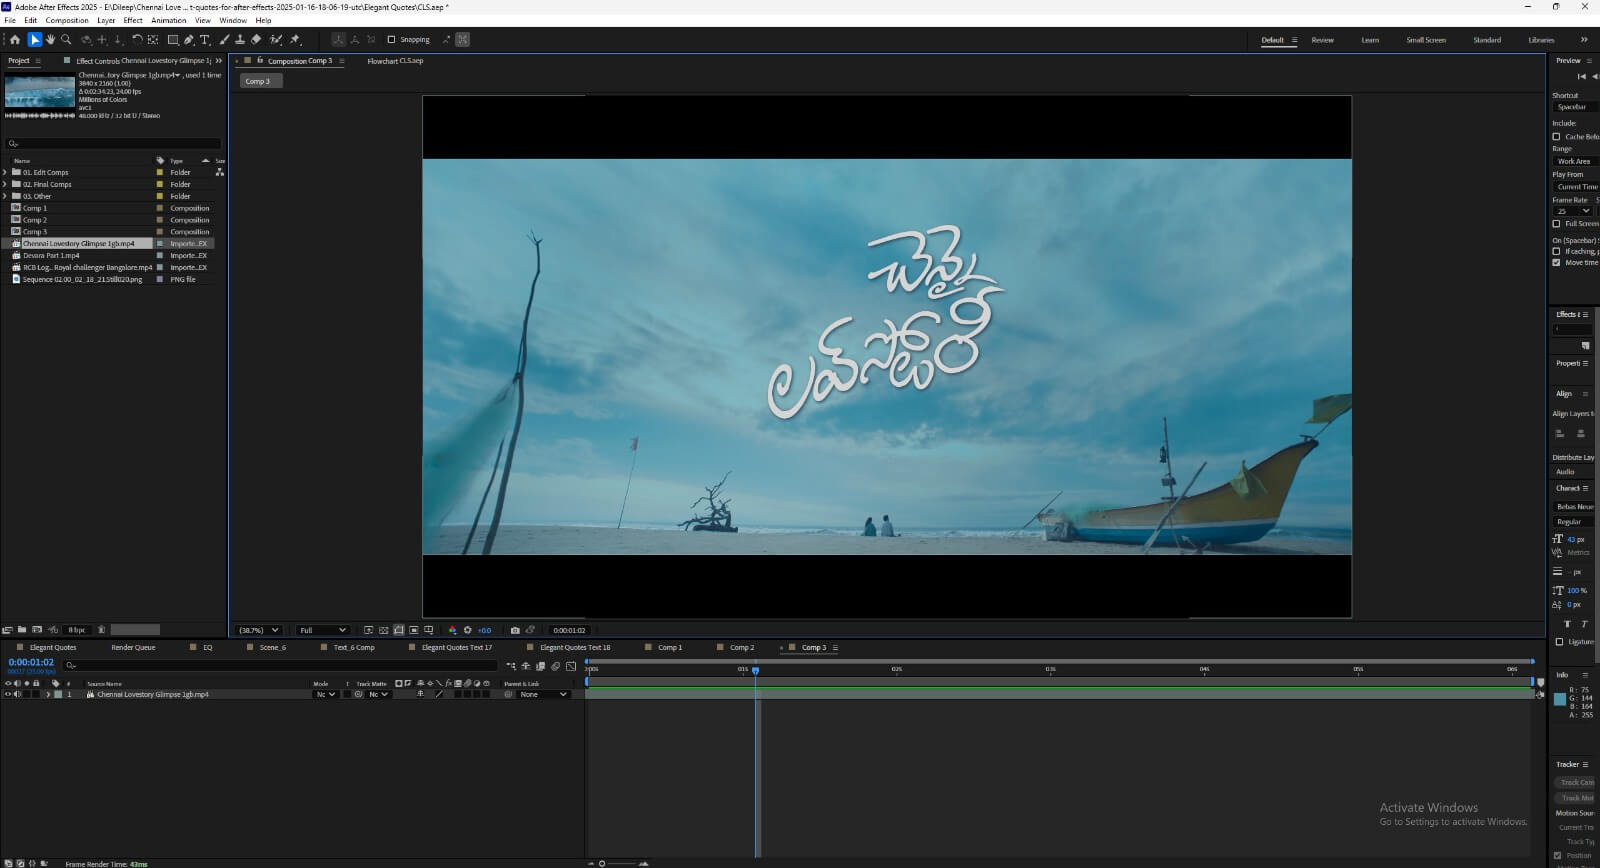Take a snapshot with the camera icon
The width and height of the screenshot is (1600, 868).
pos(515,630)
